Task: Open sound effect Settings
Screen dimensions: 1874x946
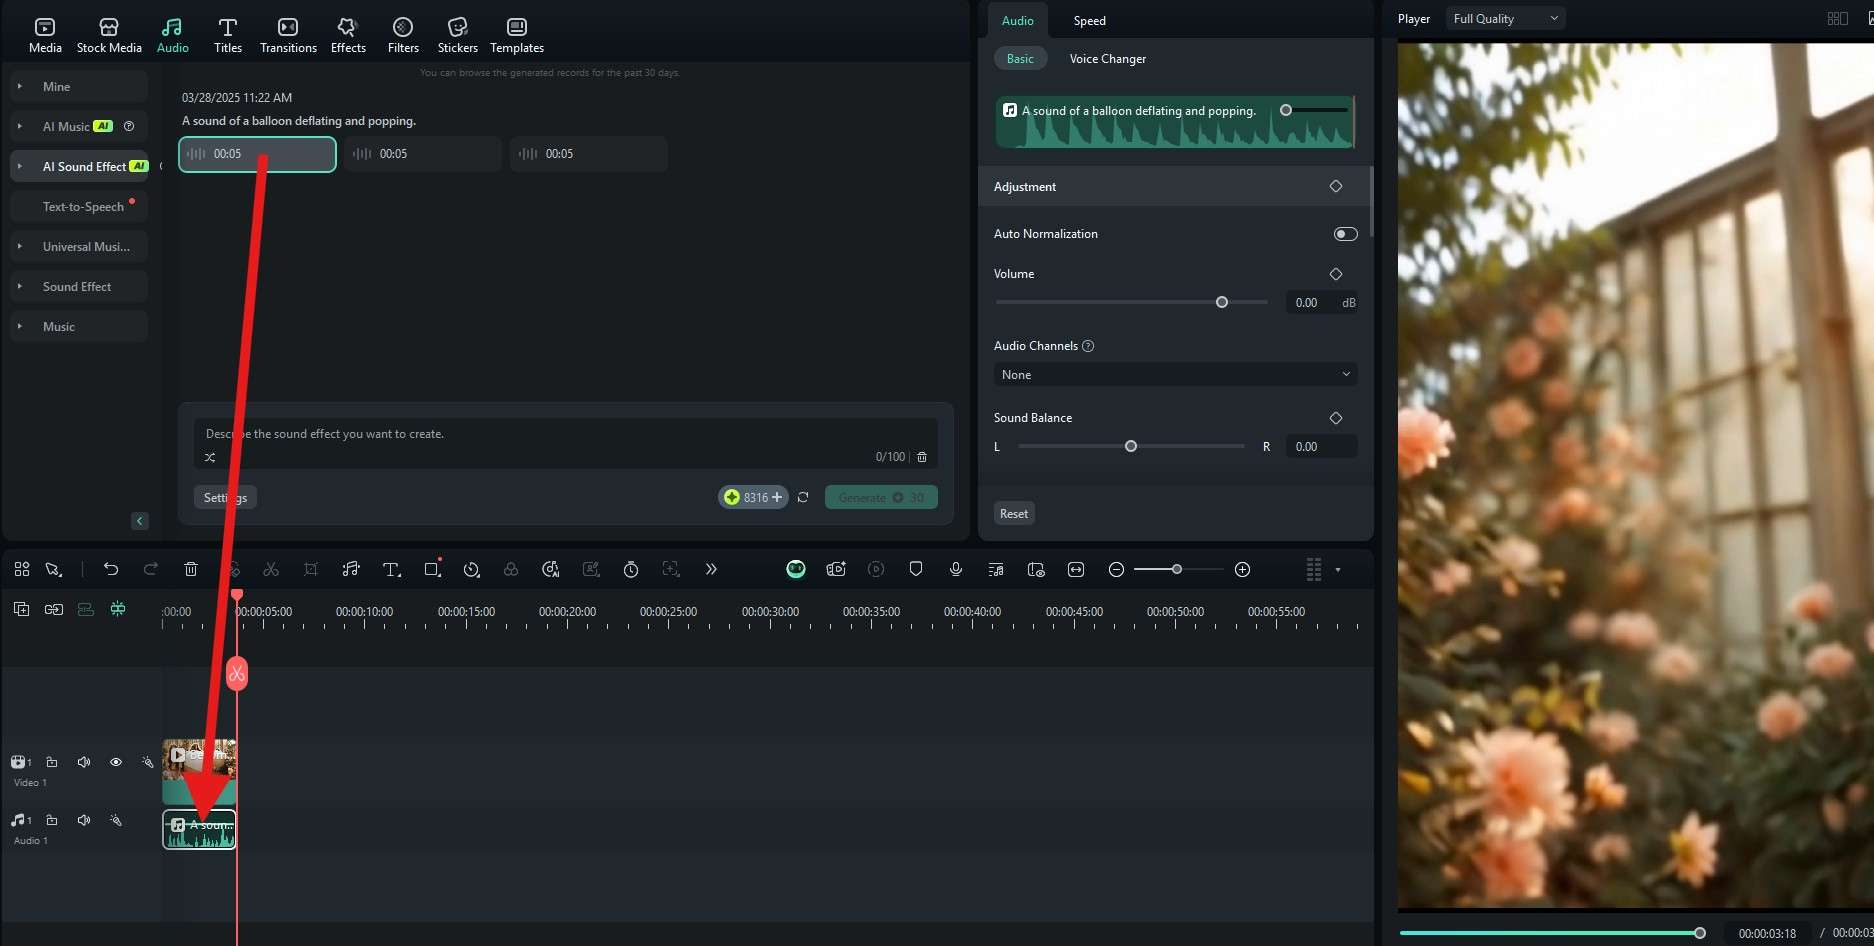Action: coord(225,497)
